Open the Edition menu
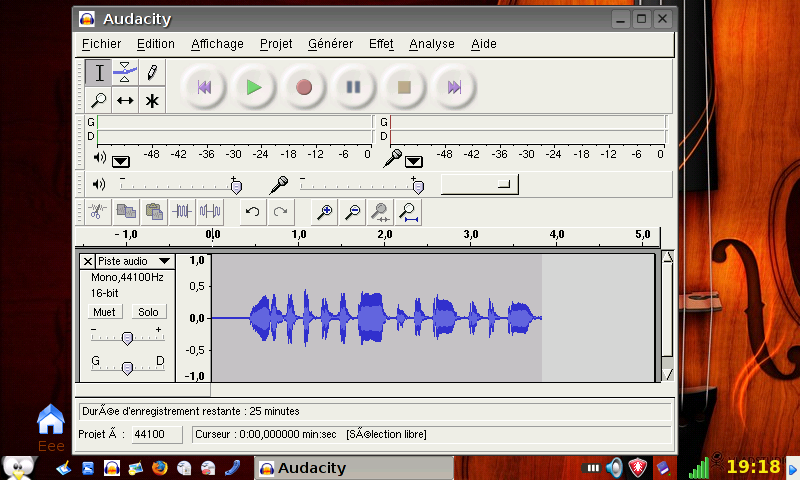Image resolution: width=800 pixels, height=480 pixels. tap(156, 44)
